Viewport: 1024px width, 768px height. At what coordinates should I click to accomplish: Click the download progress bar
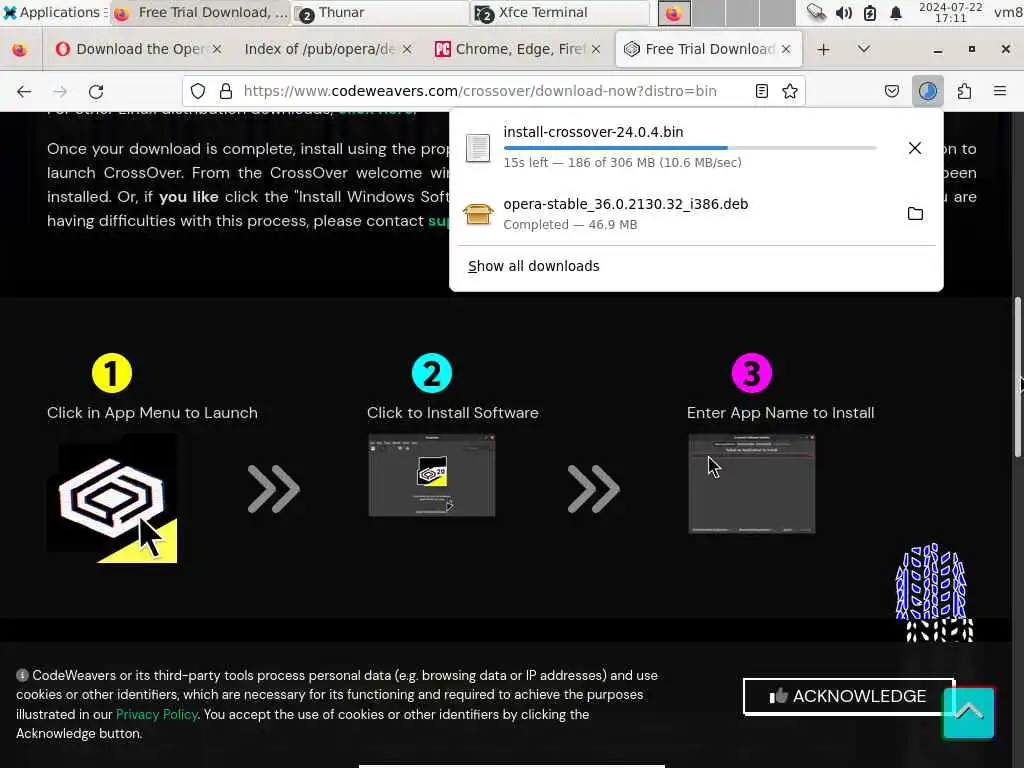[x=690, y=148]
